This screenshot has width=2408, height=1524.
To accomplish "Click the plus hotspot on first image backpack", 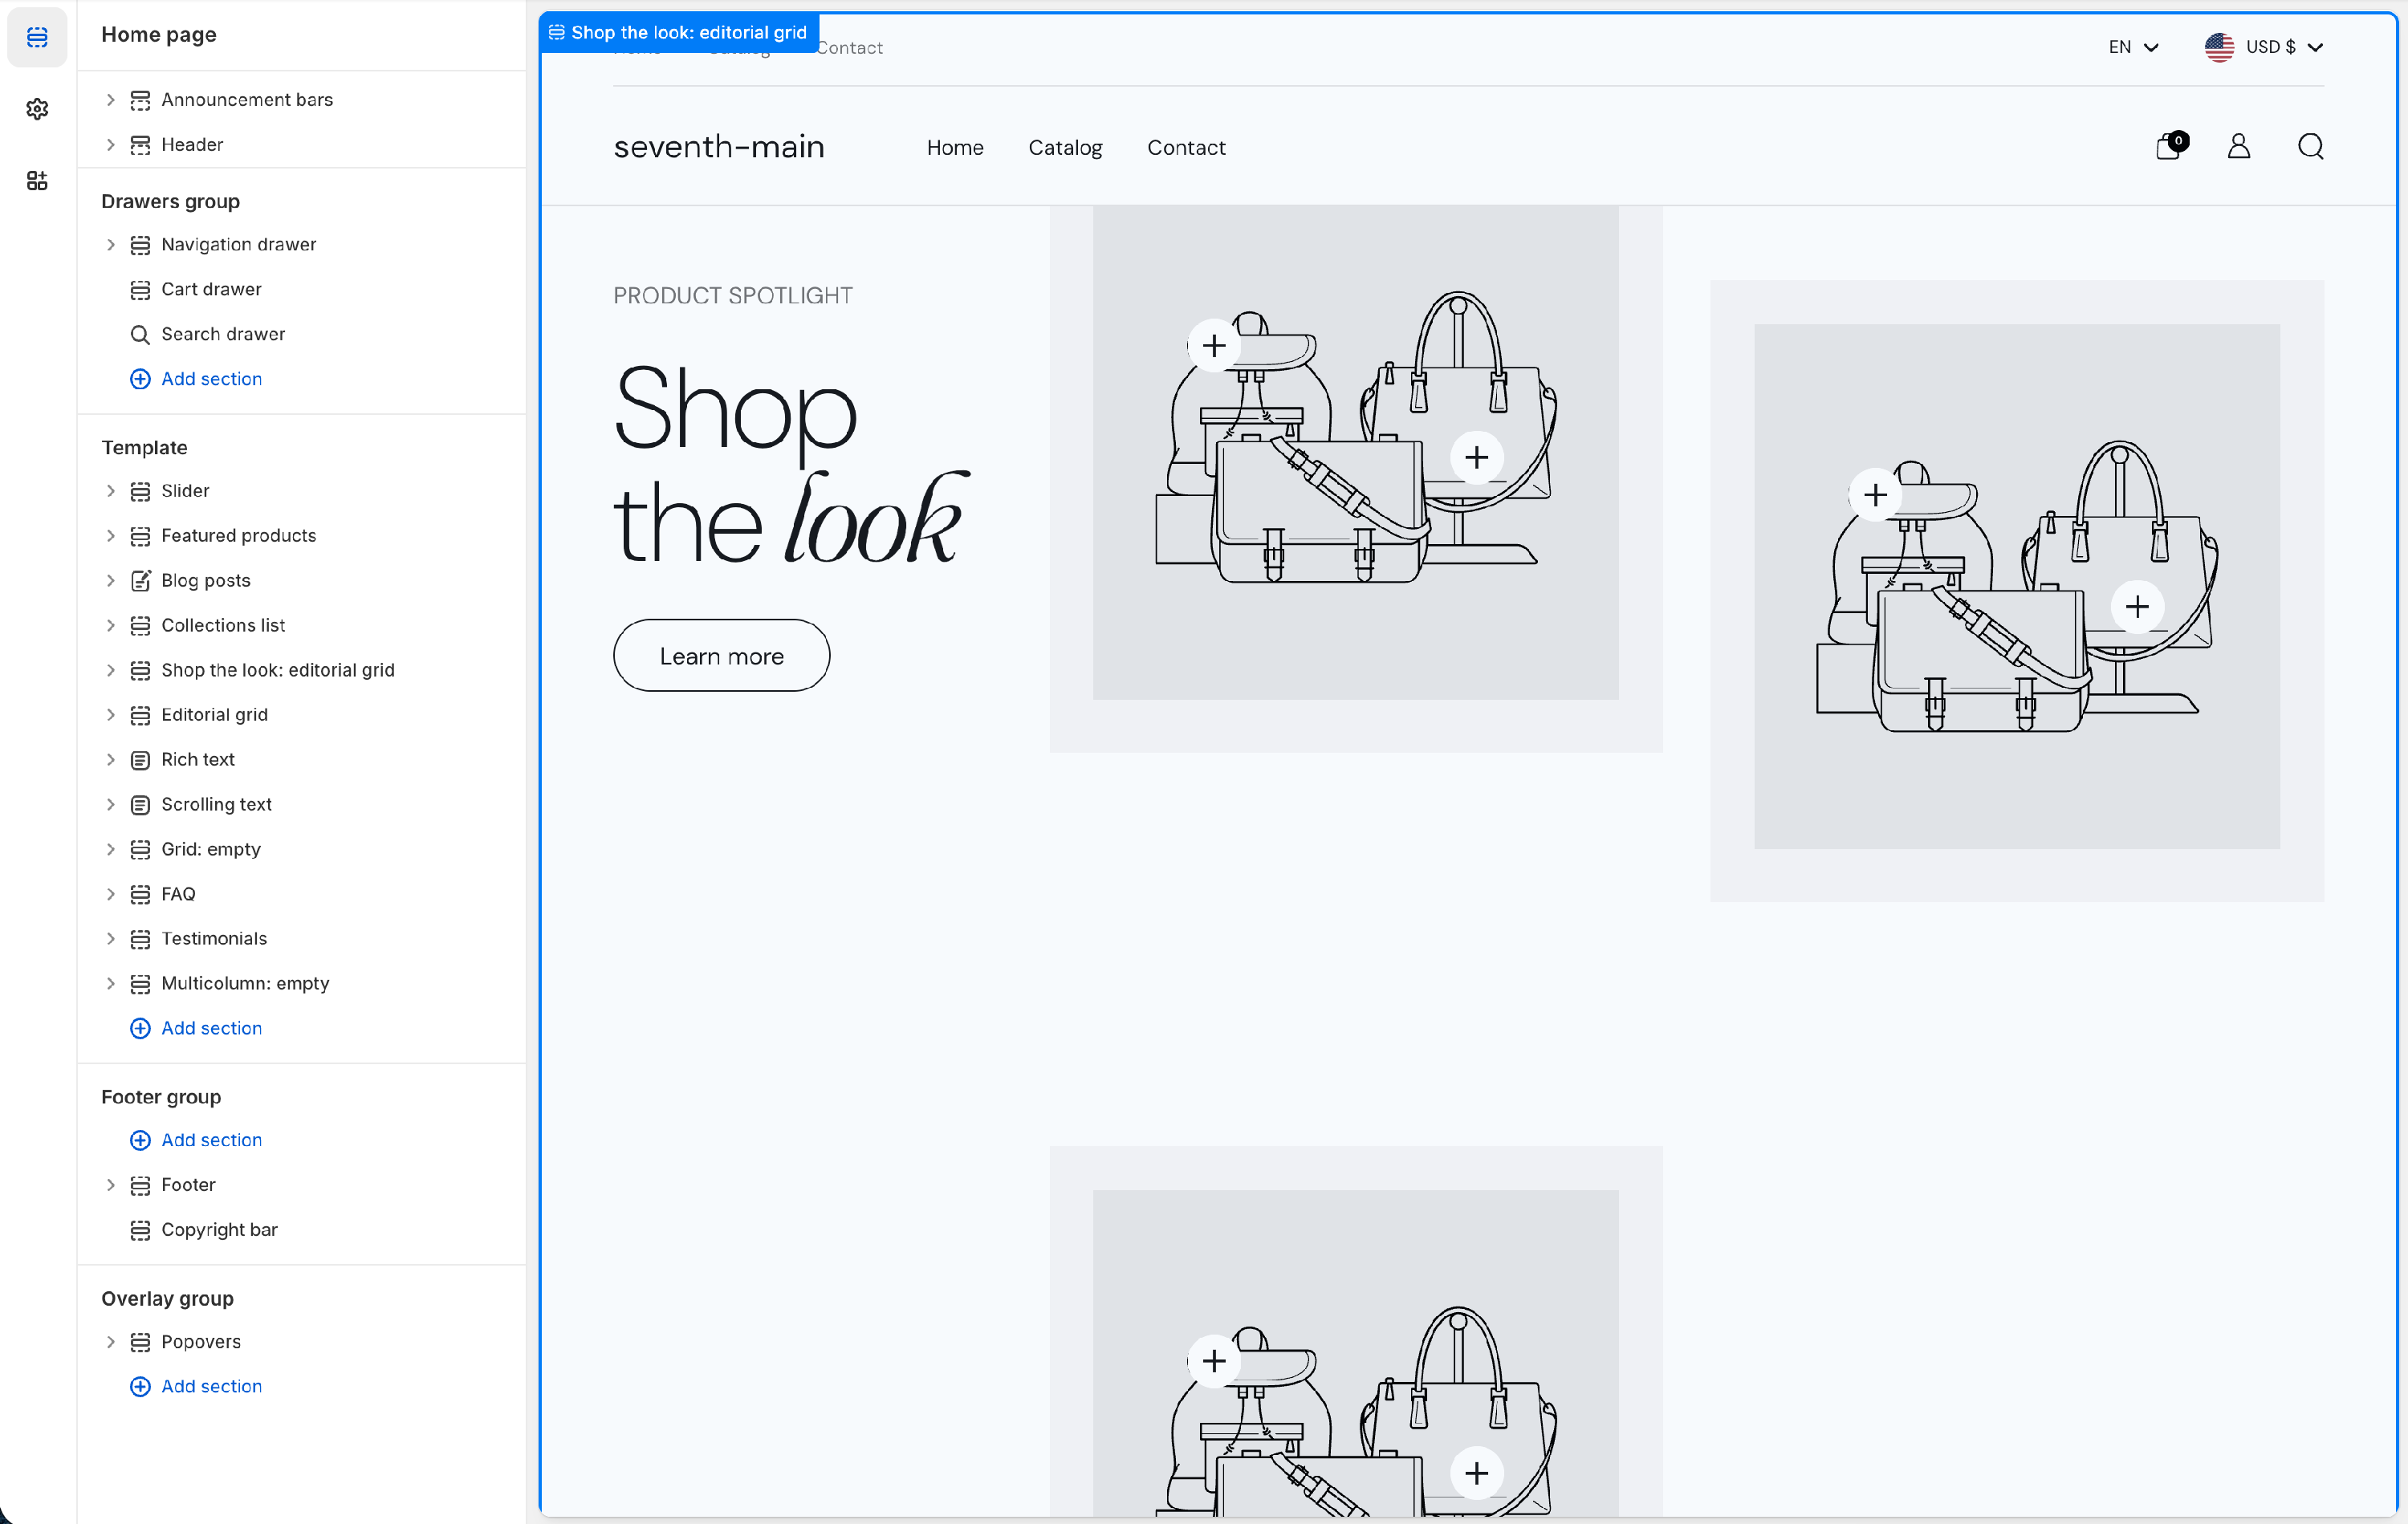I will (x=1214, y=346).
